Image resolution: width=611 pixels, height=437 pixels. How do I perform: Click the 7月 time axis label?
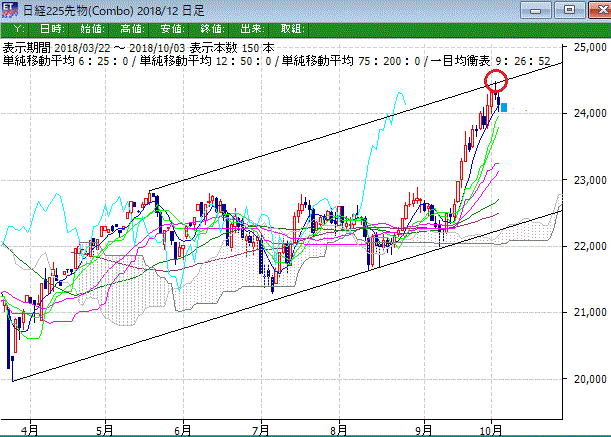(261, 430)
